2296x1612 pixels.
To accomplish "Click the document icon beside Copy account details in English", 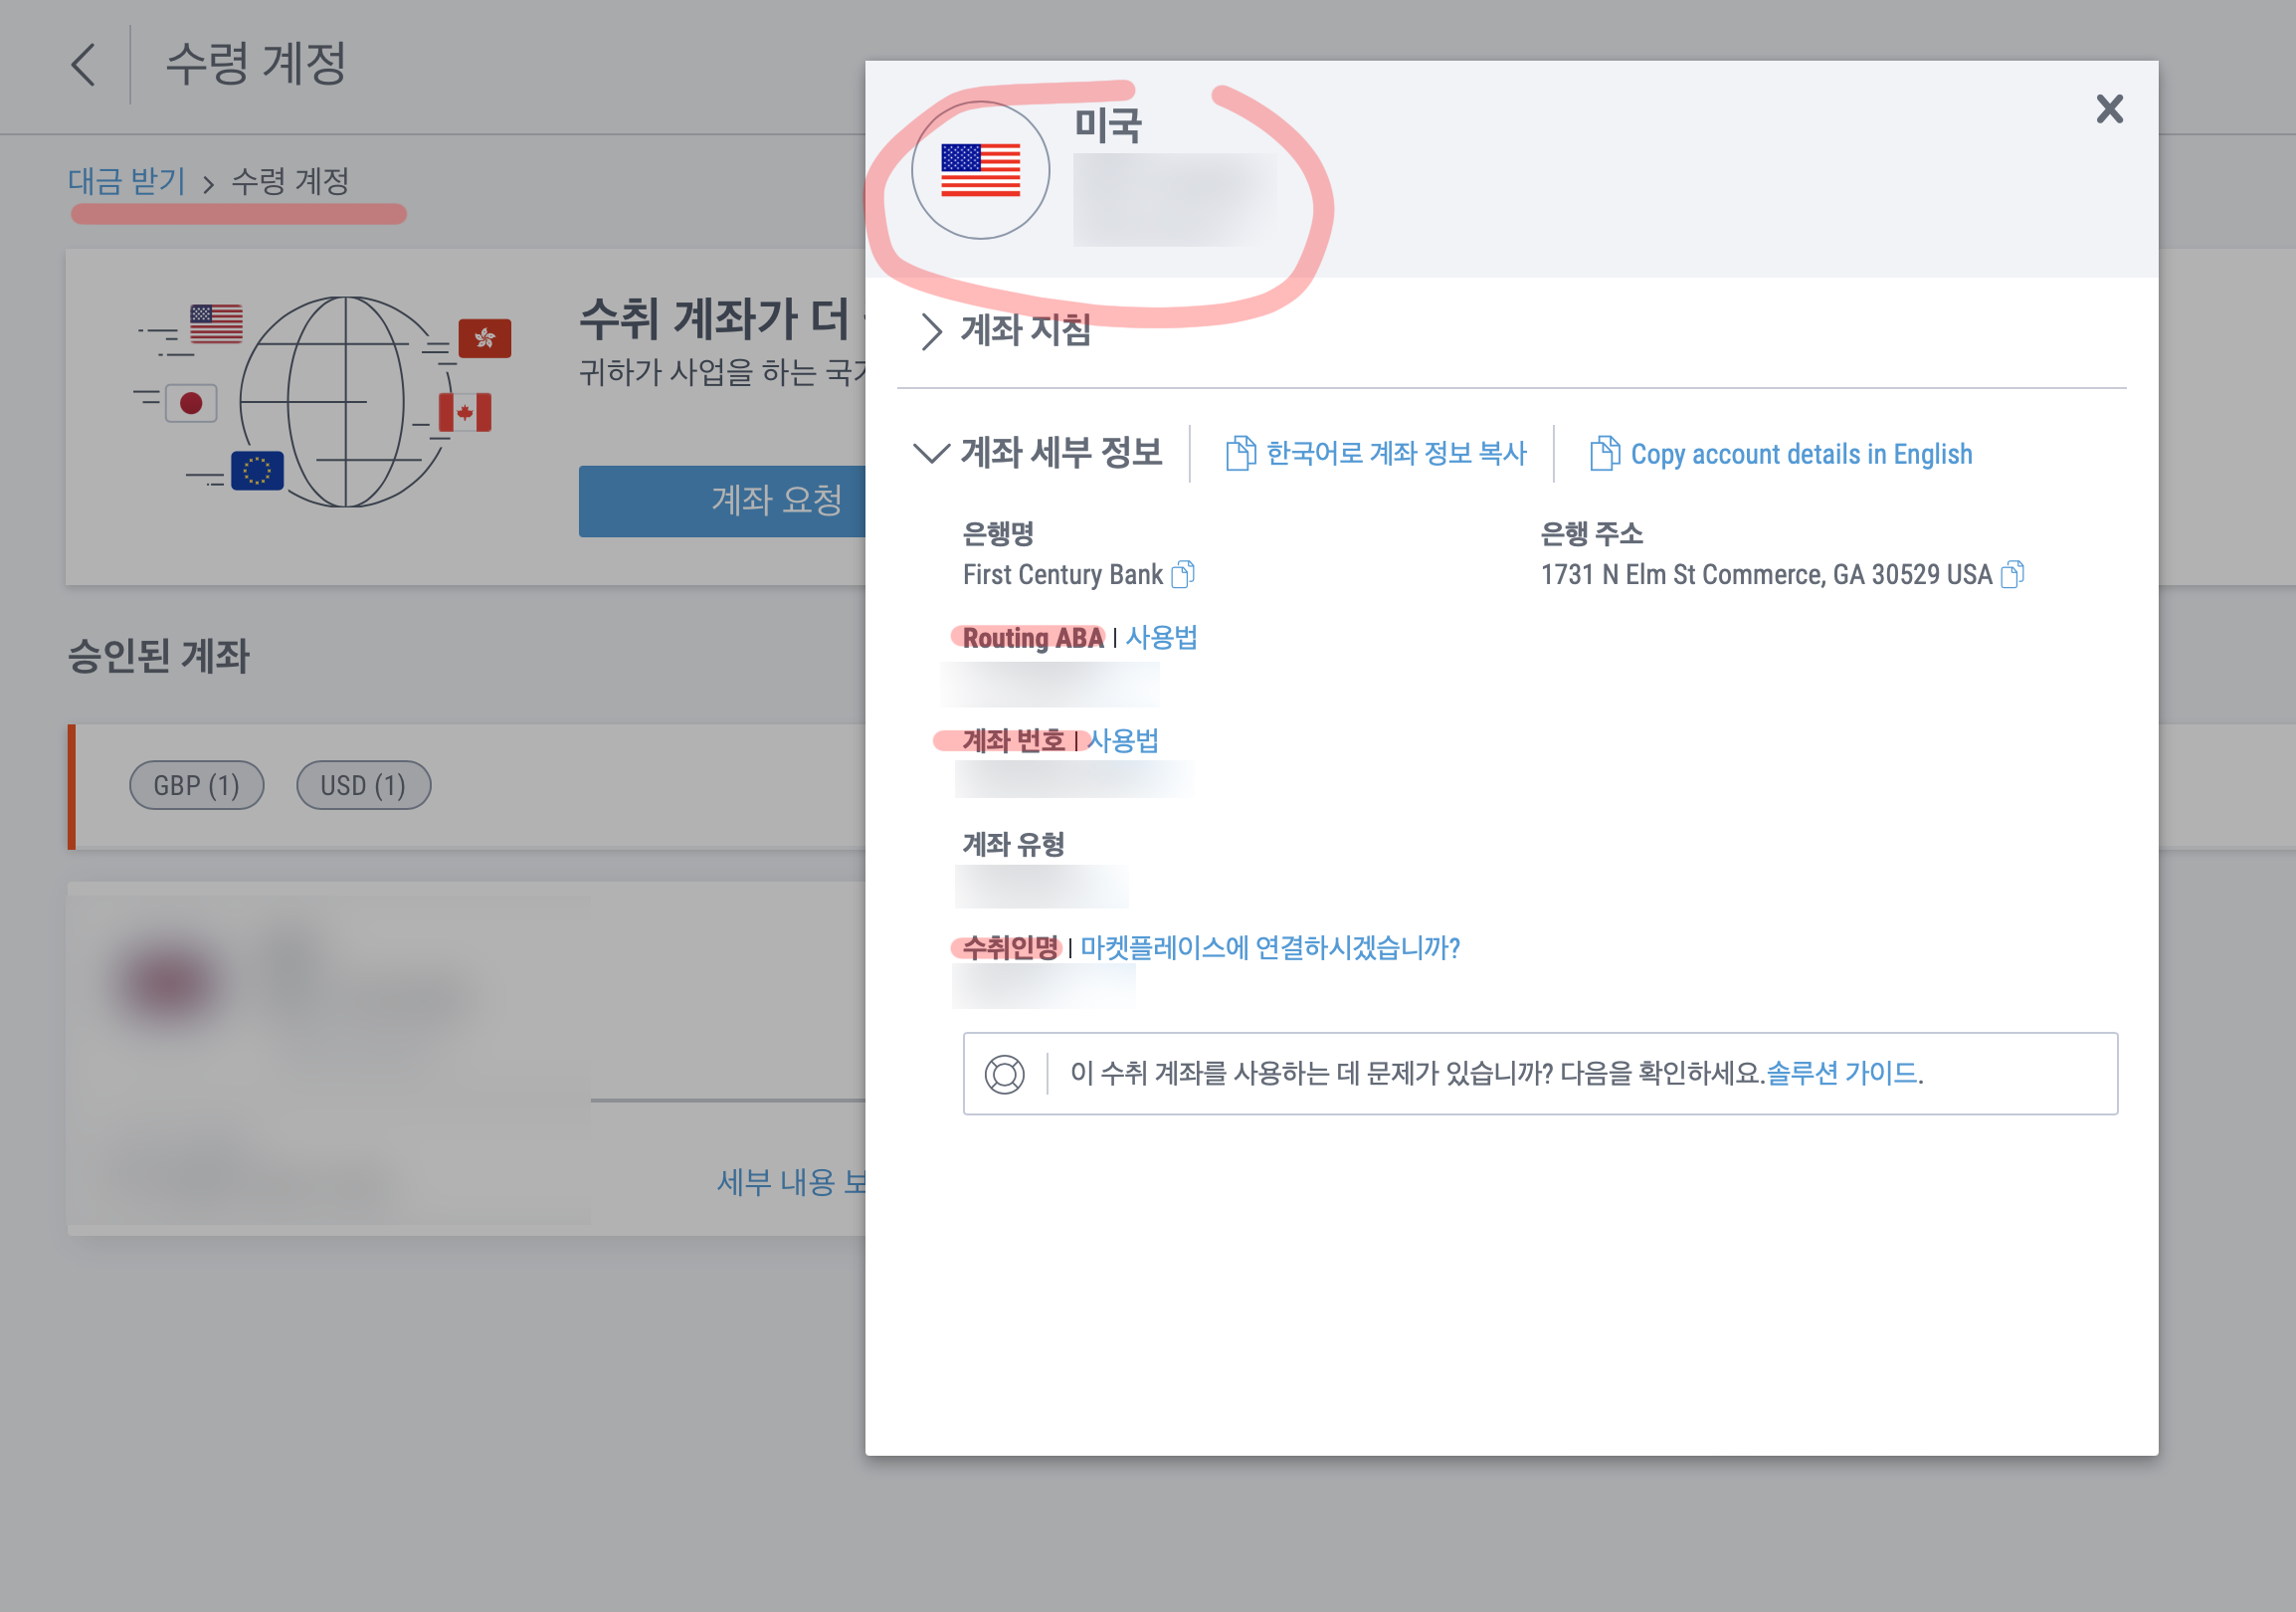I will click(1604, 453).
